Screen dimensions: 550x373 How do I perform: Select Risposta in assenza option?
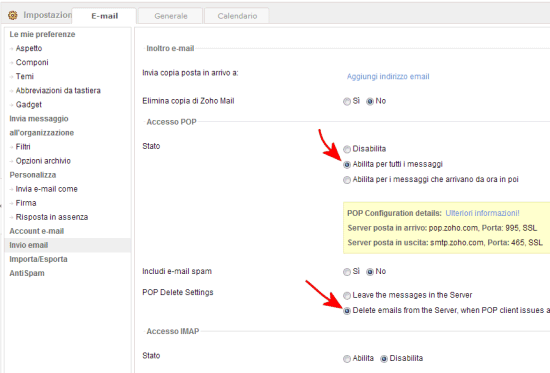(x=52, y=217)
